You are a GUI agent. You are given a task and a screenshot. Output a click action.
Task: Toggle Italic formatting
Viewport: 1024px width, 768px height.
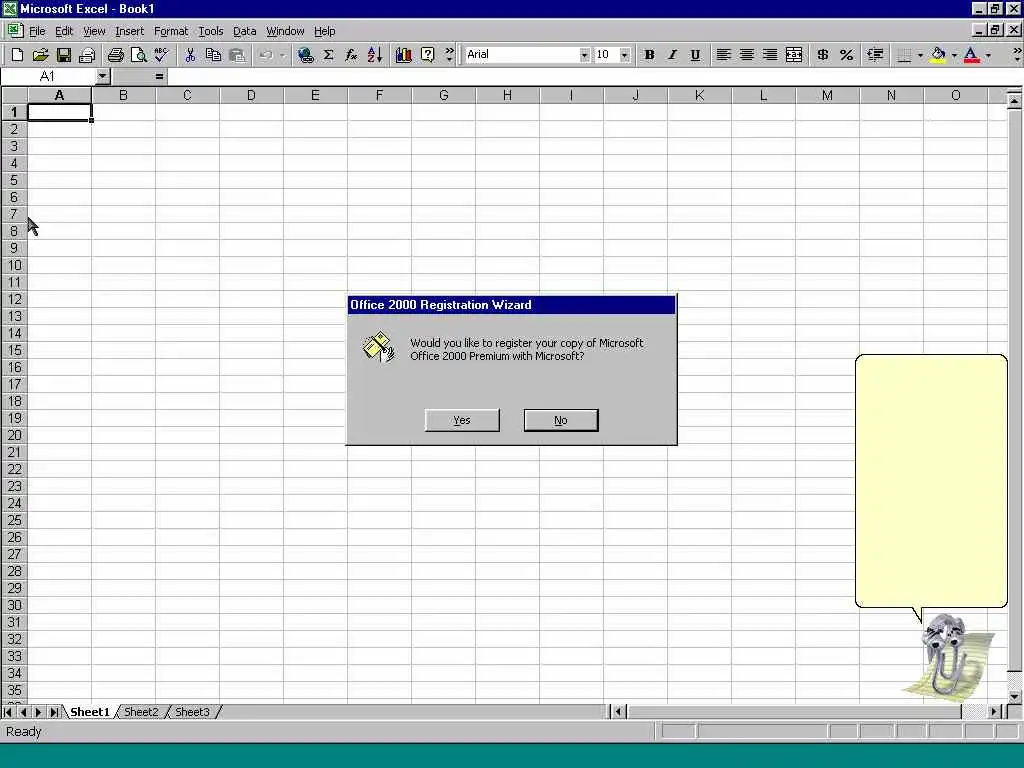click(x=672, y=55)
